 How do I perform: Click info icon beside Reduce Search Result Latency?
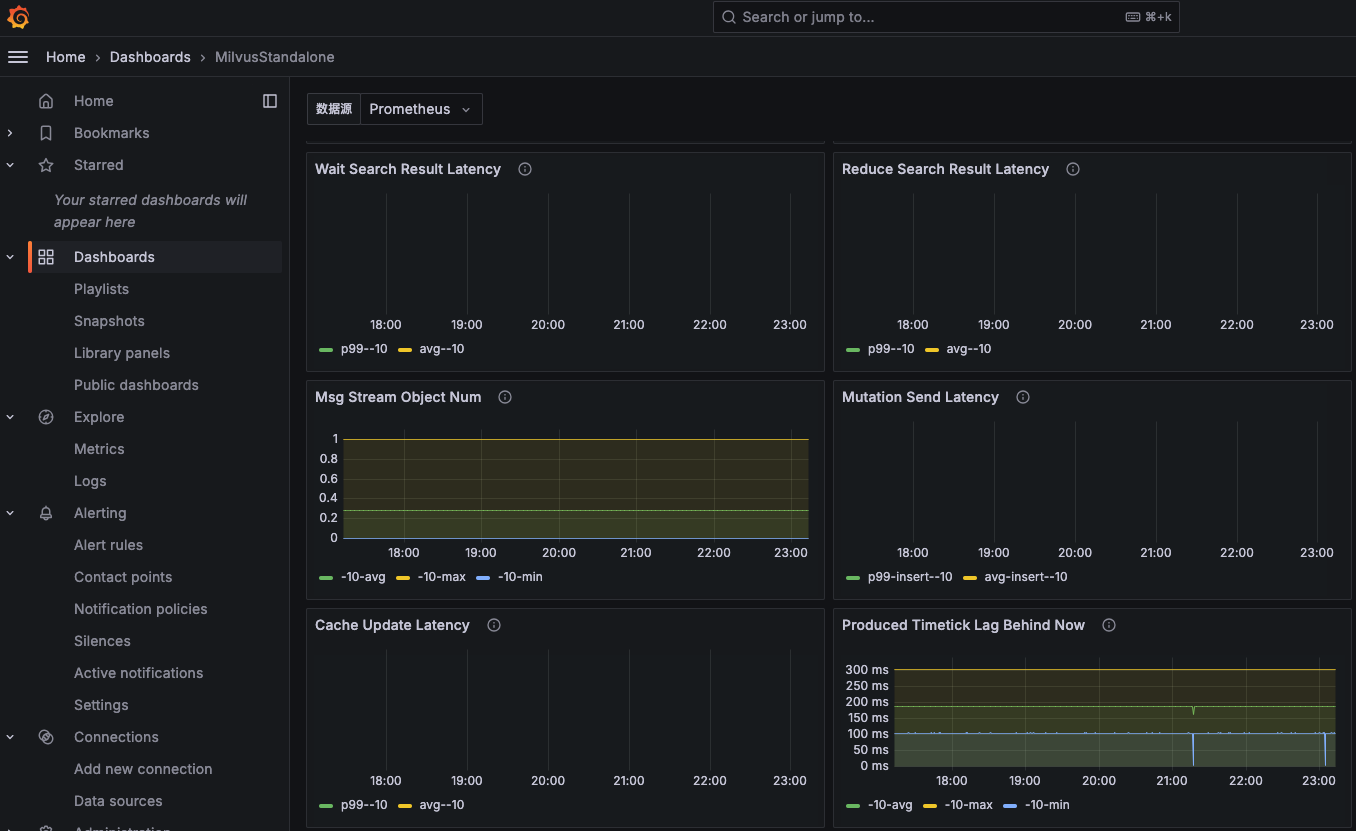coord(1073,169)
